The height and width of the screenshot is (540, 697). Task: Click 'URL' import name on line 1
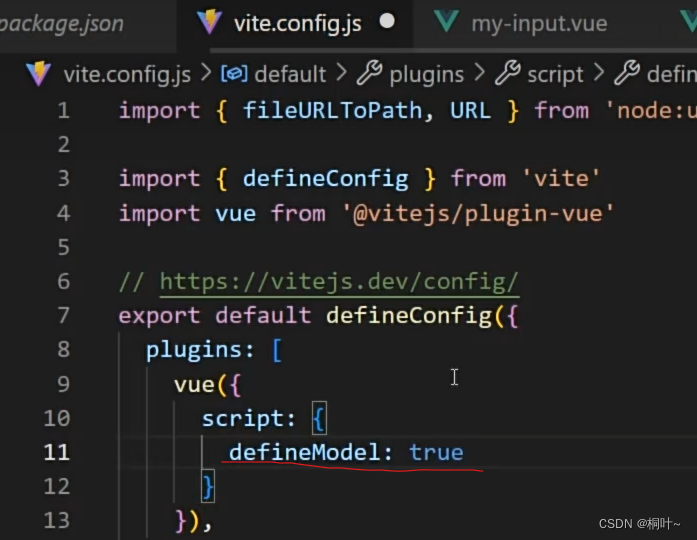470,110
